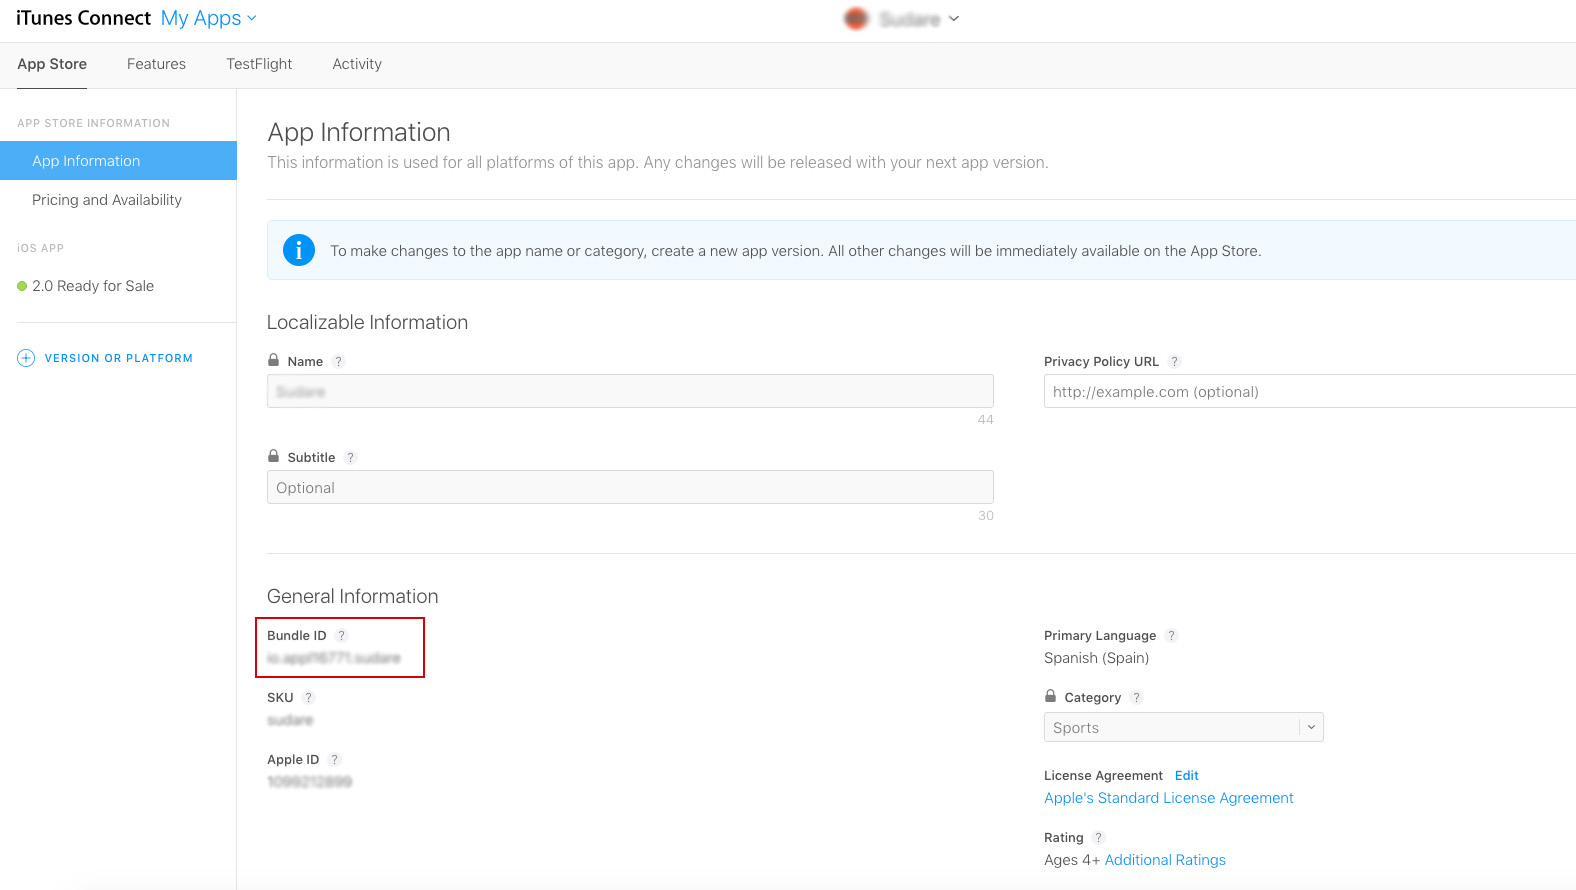Open help for the Rating field
The width and height of the screenshot is (1576, 890).
tap(1099, 838)
